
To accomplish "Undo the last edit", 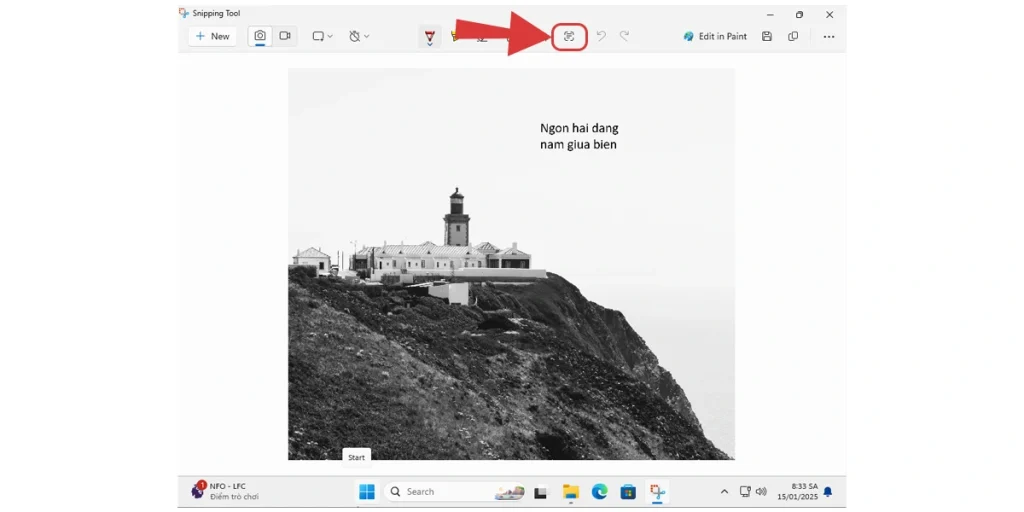I will point(601,36).
